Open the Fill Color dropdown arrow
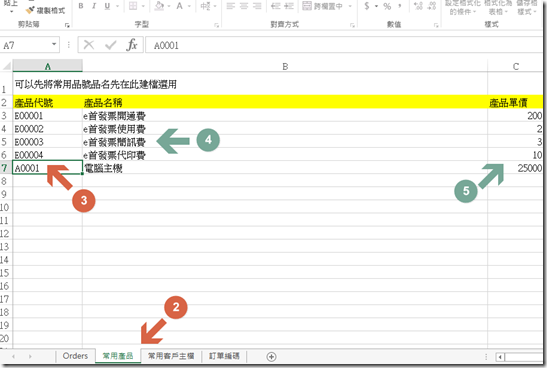The image size is (547, 368). click(169, 6)
